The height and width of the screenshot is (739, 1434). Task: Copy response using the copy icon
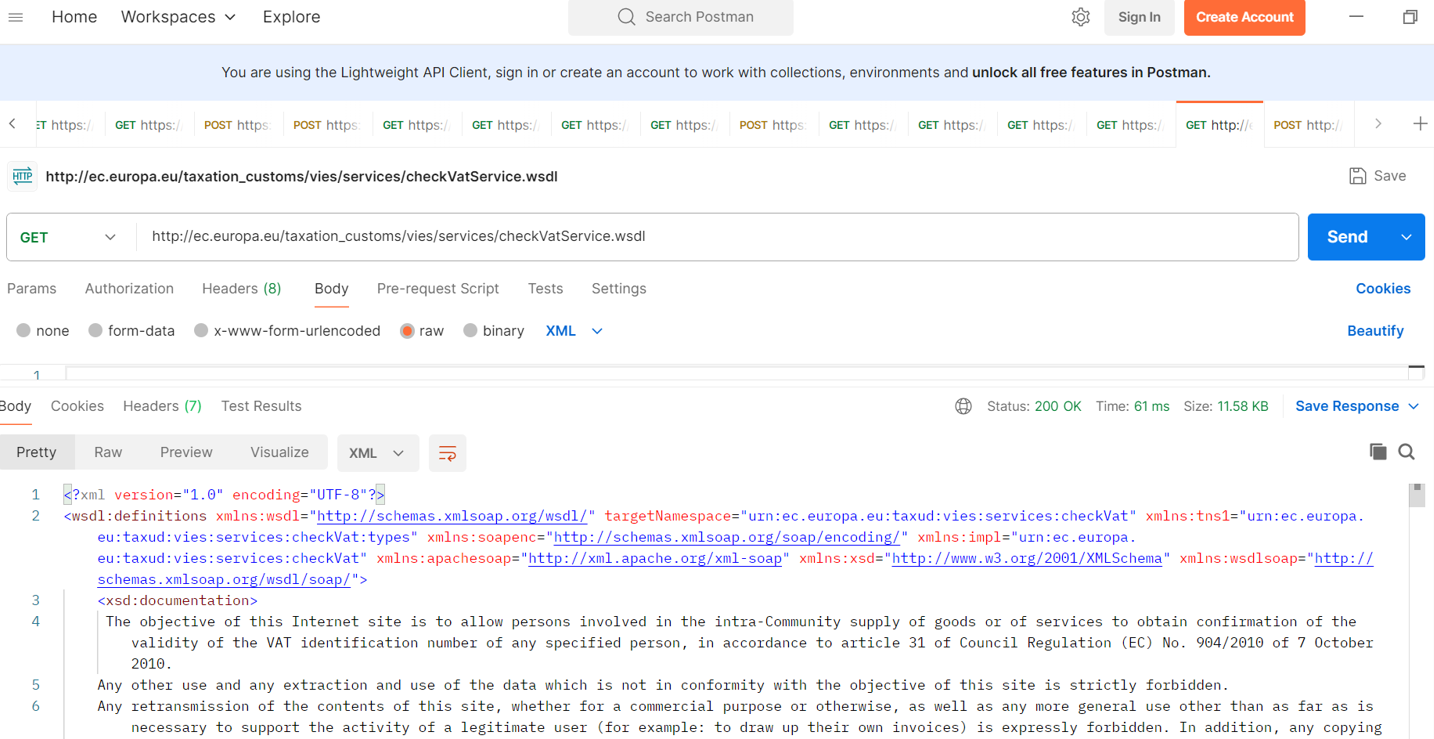pos(1377,452)
